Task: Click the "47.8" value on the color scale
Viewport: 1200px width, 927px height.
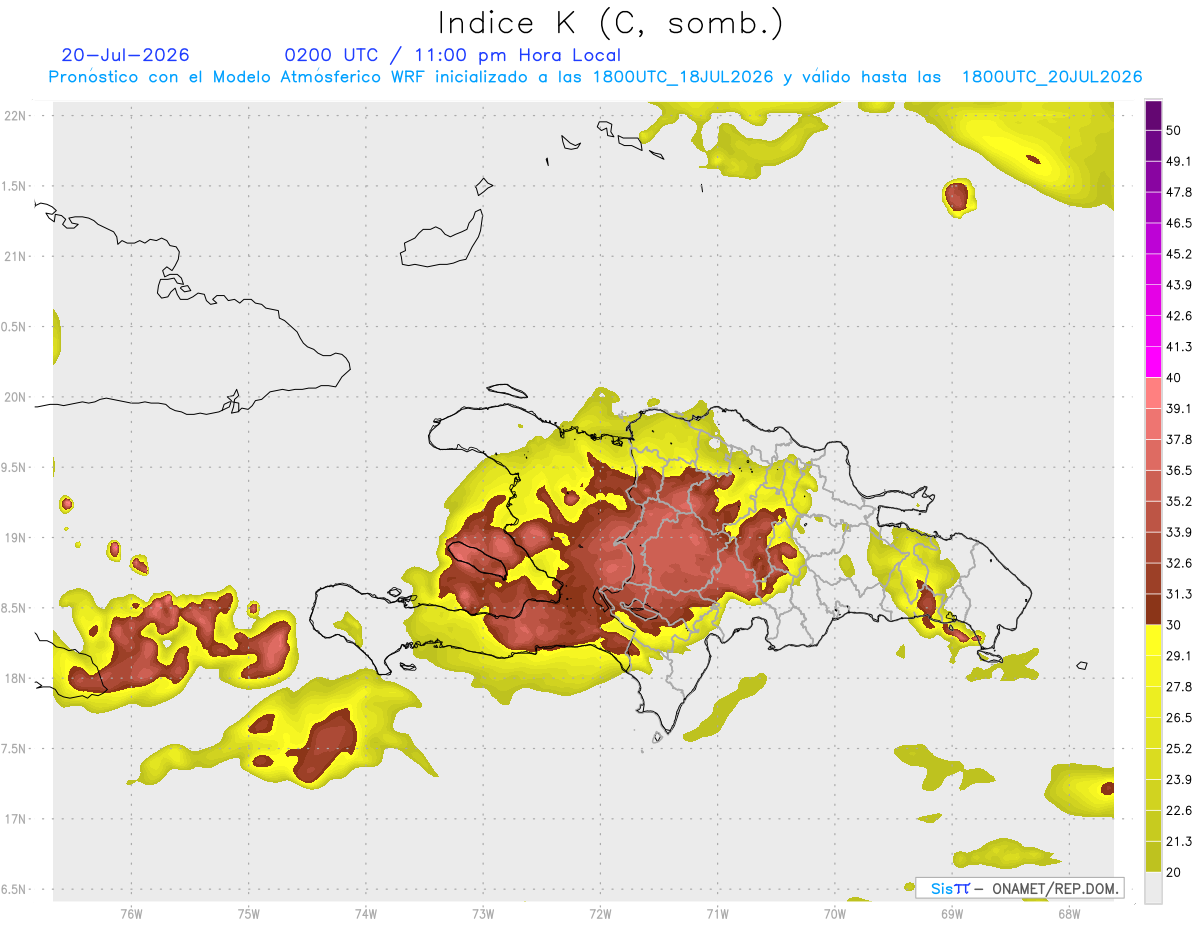Action: pos(1179,192)
